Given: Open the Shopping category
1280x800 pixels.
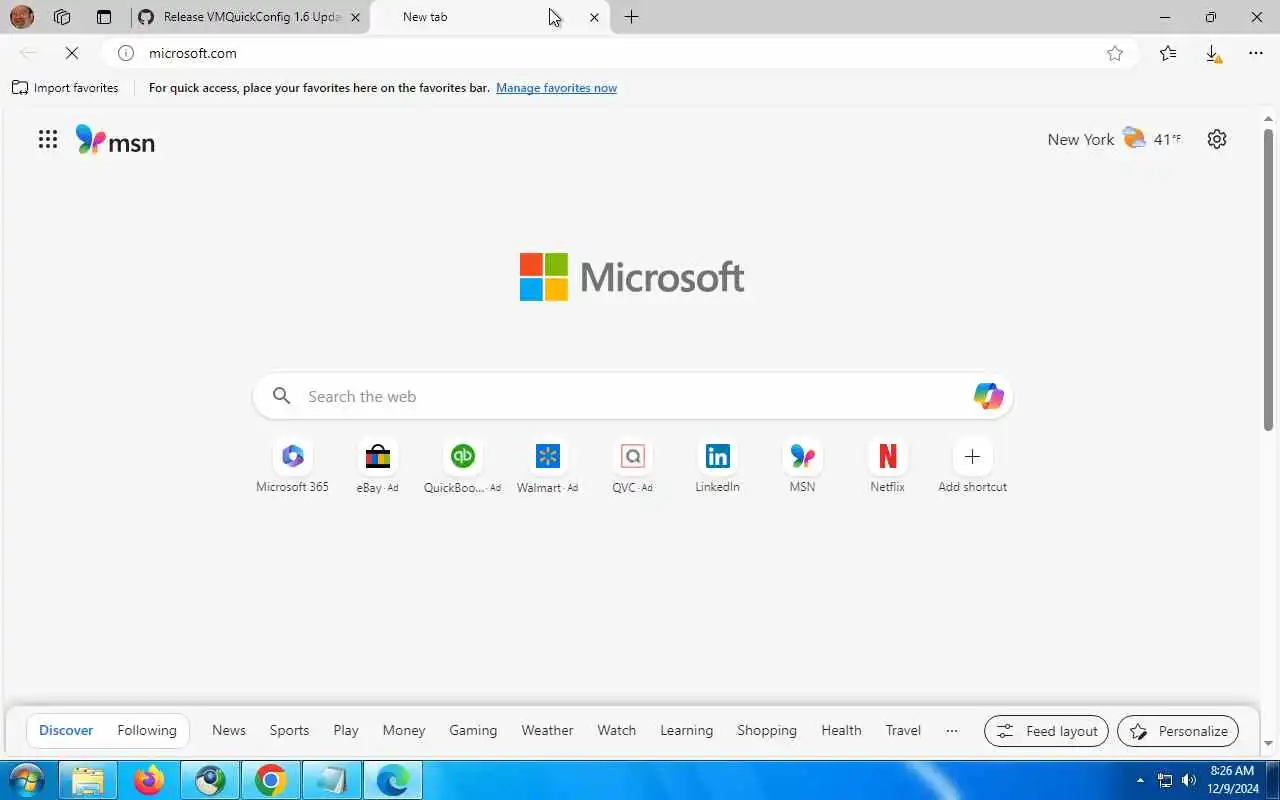Looking at the screenshot, I should (767, 730).
